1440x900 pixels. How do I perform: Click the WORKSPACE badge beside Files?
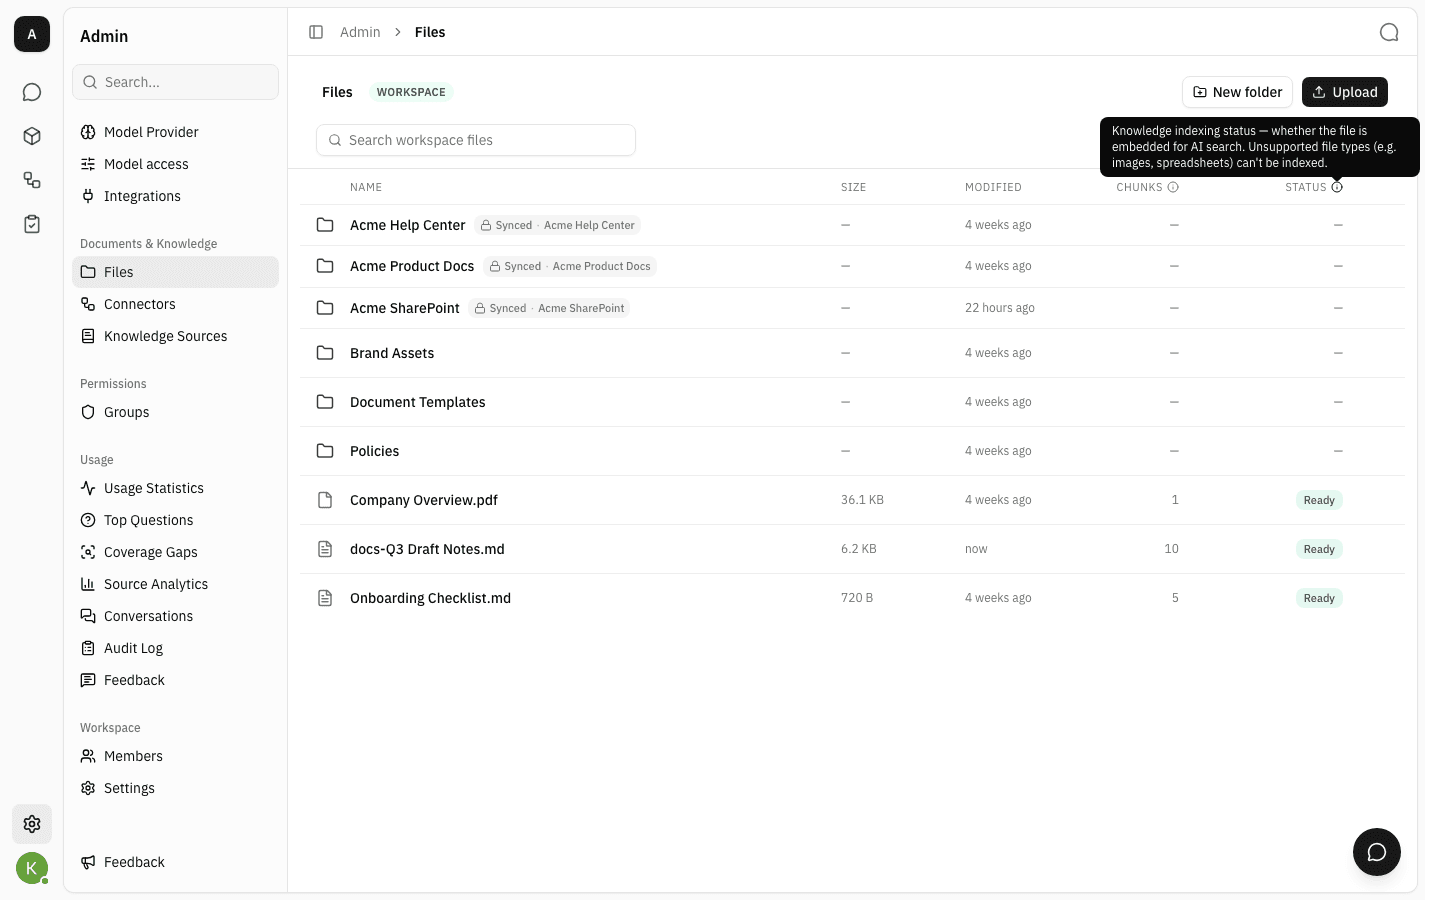point(411,92)
